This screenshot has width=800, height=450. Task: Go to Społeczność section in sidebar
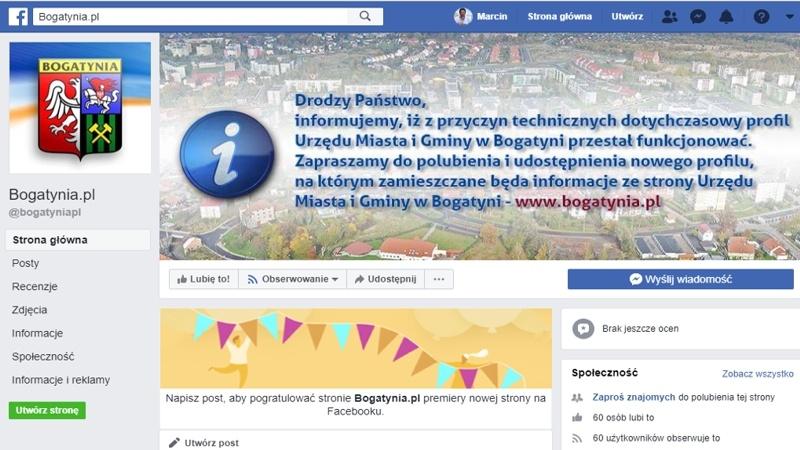coord(43,357)
